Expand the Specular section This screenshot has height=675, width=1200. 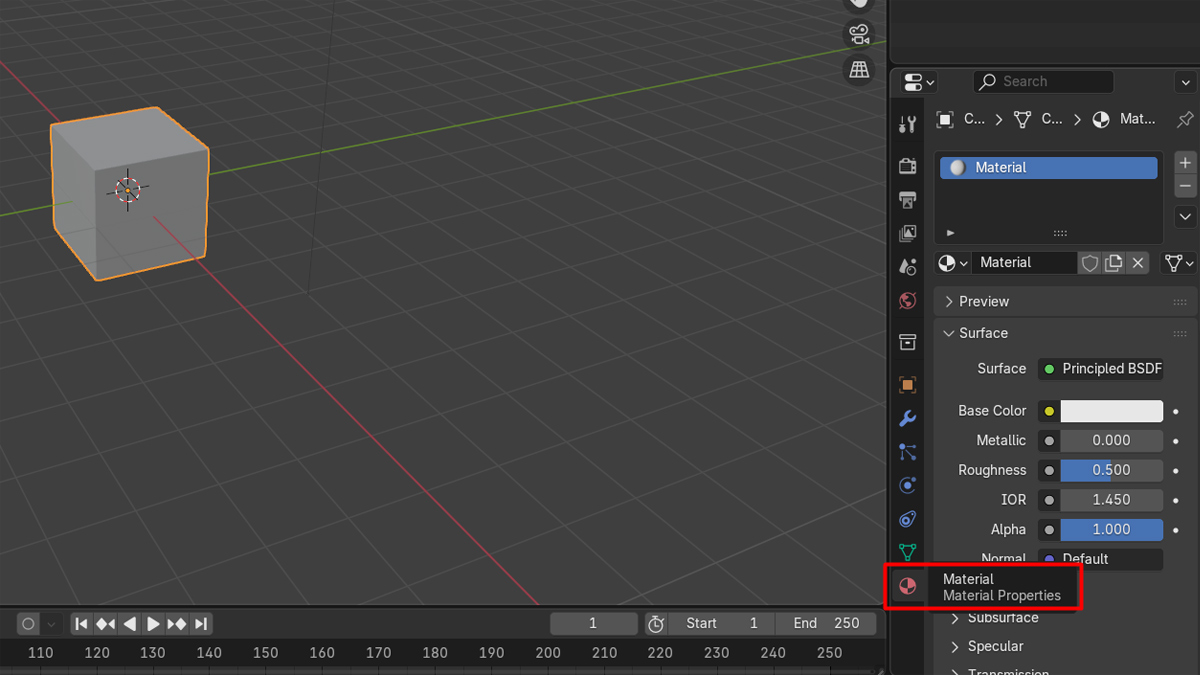(x=987, y=646)
